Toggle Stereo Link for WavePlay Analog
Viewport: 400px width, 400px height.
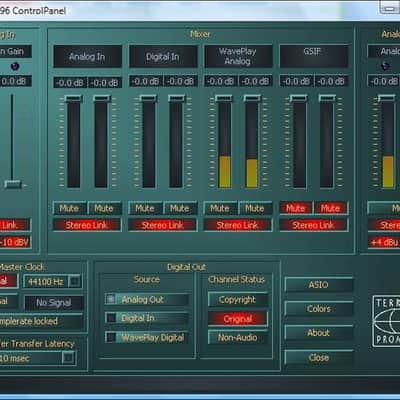point(238,225)
